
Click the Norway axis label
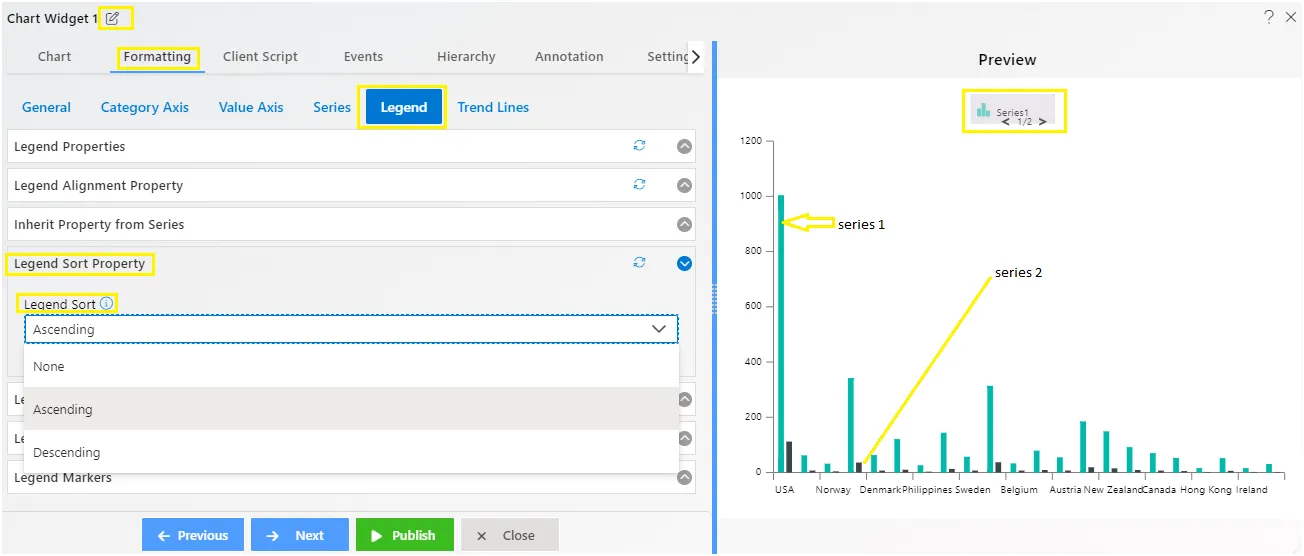(833, 490)
